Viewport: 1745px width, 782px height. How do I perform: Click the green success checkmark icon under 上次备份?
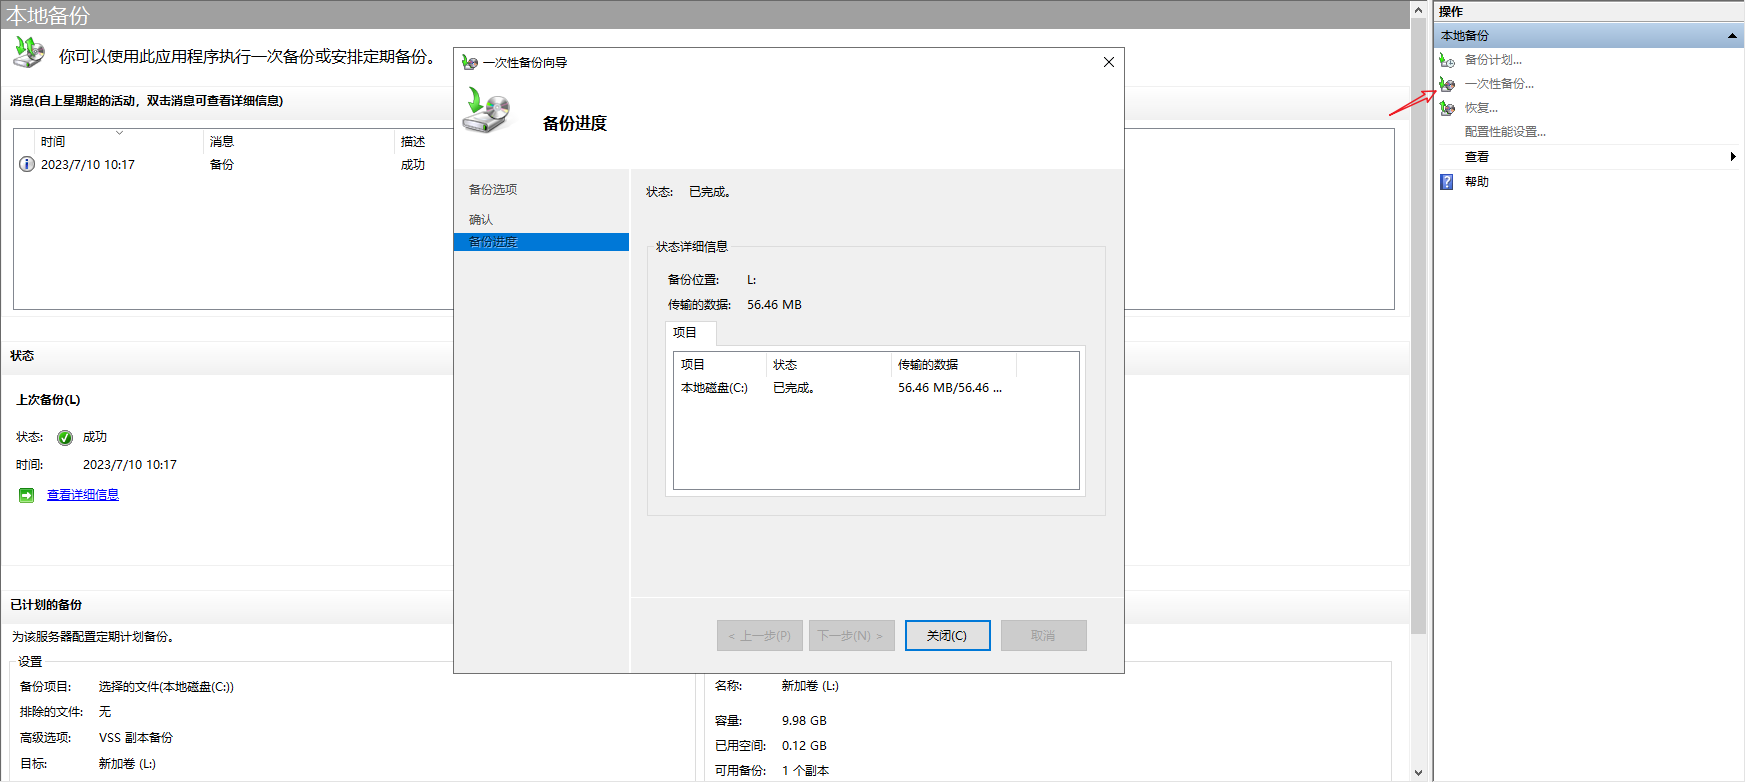pos(65,437)
